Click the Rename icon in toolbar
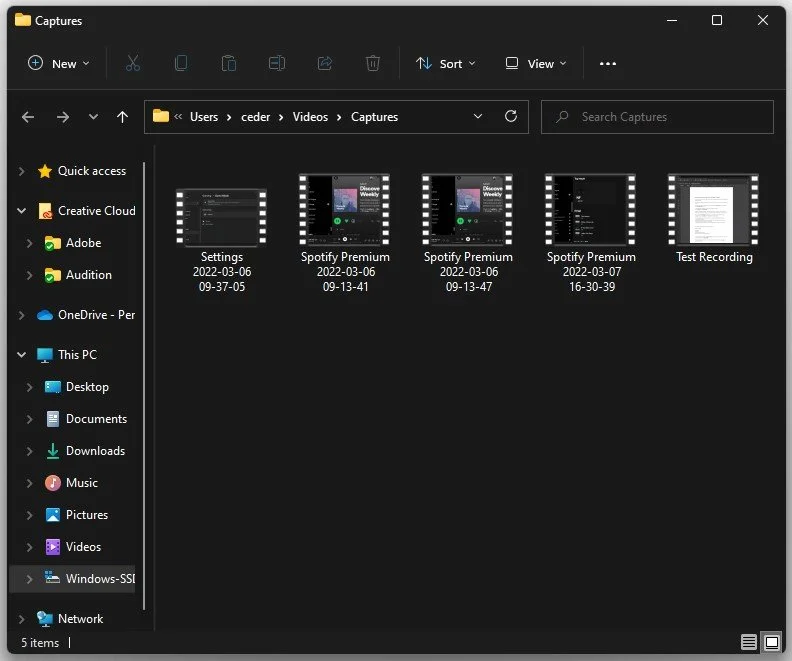 click(277, 64)
